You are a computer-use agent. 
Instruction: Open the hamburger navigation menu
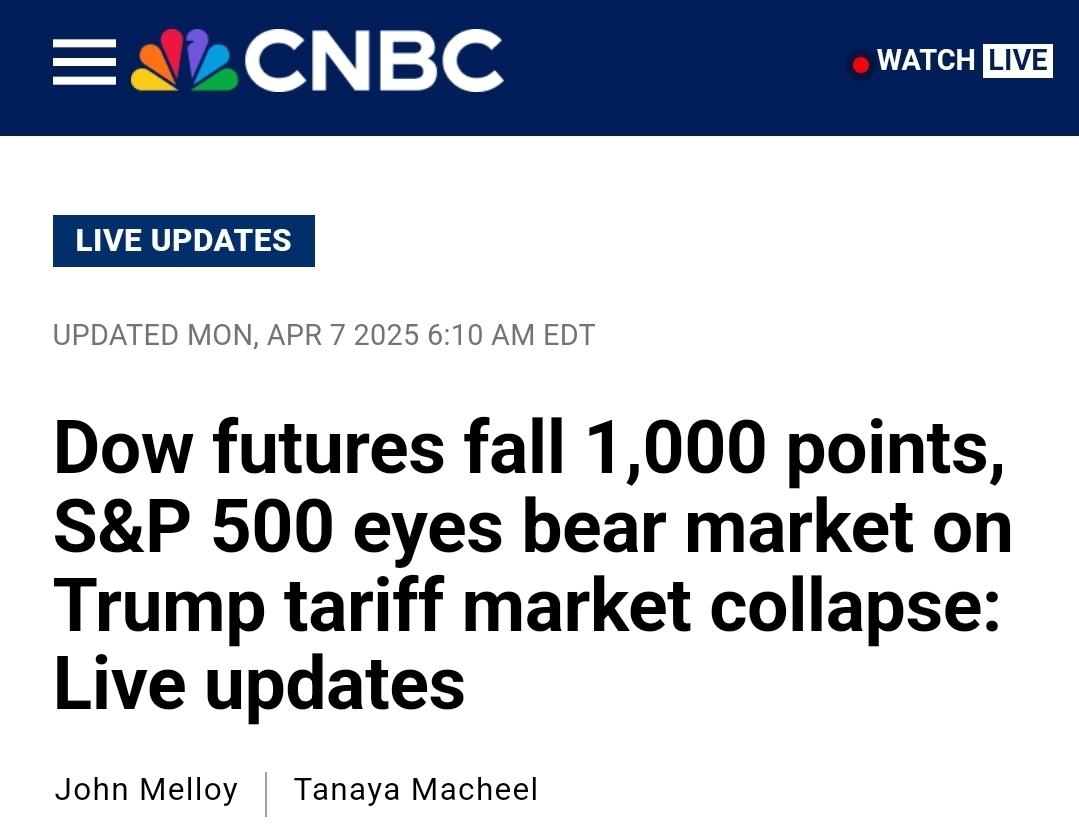84,62
